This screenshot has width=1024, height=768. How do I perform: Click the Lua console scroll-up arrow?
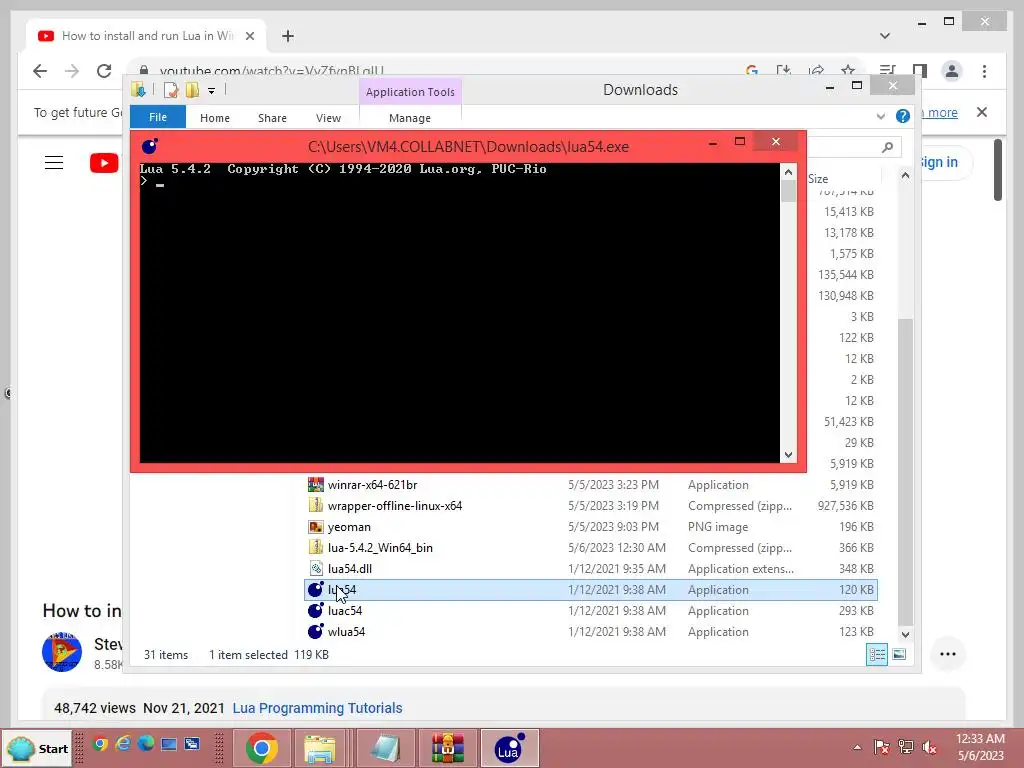tap(788, 172)
